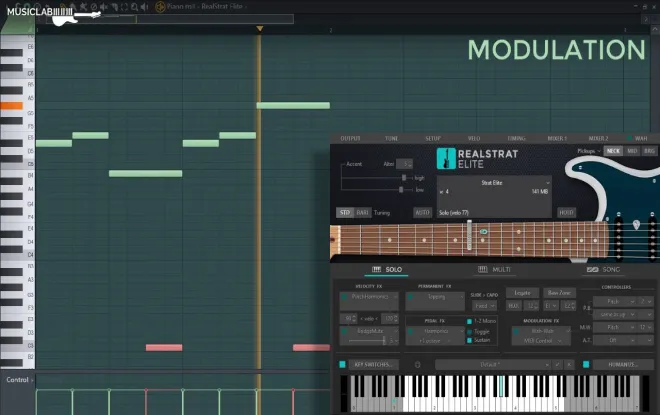Open the E1 bass zone note dropdown
The height and width of the screenshot is (415, 660).
(x=551, y=306)
